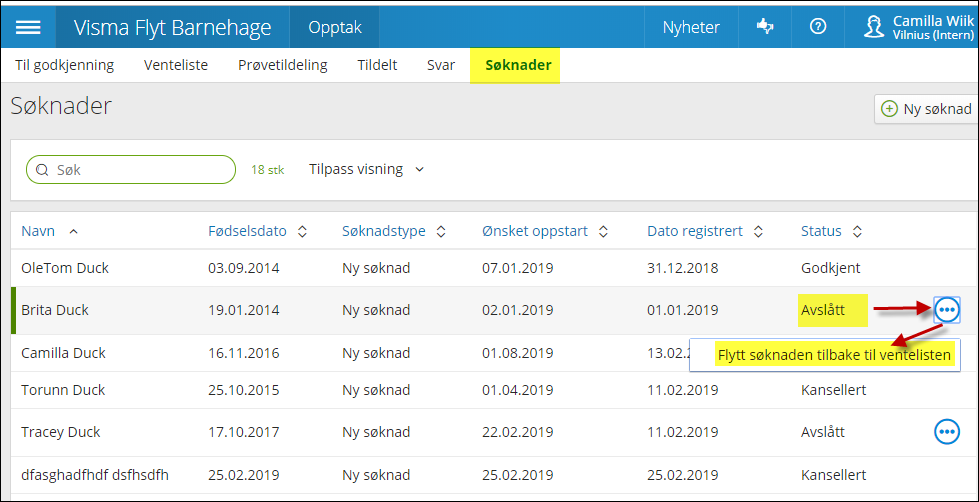The height and width of the screenshot is (502, 979).
Task: Sort by Søknadstype column arrows
Action: tap(441, 232)
